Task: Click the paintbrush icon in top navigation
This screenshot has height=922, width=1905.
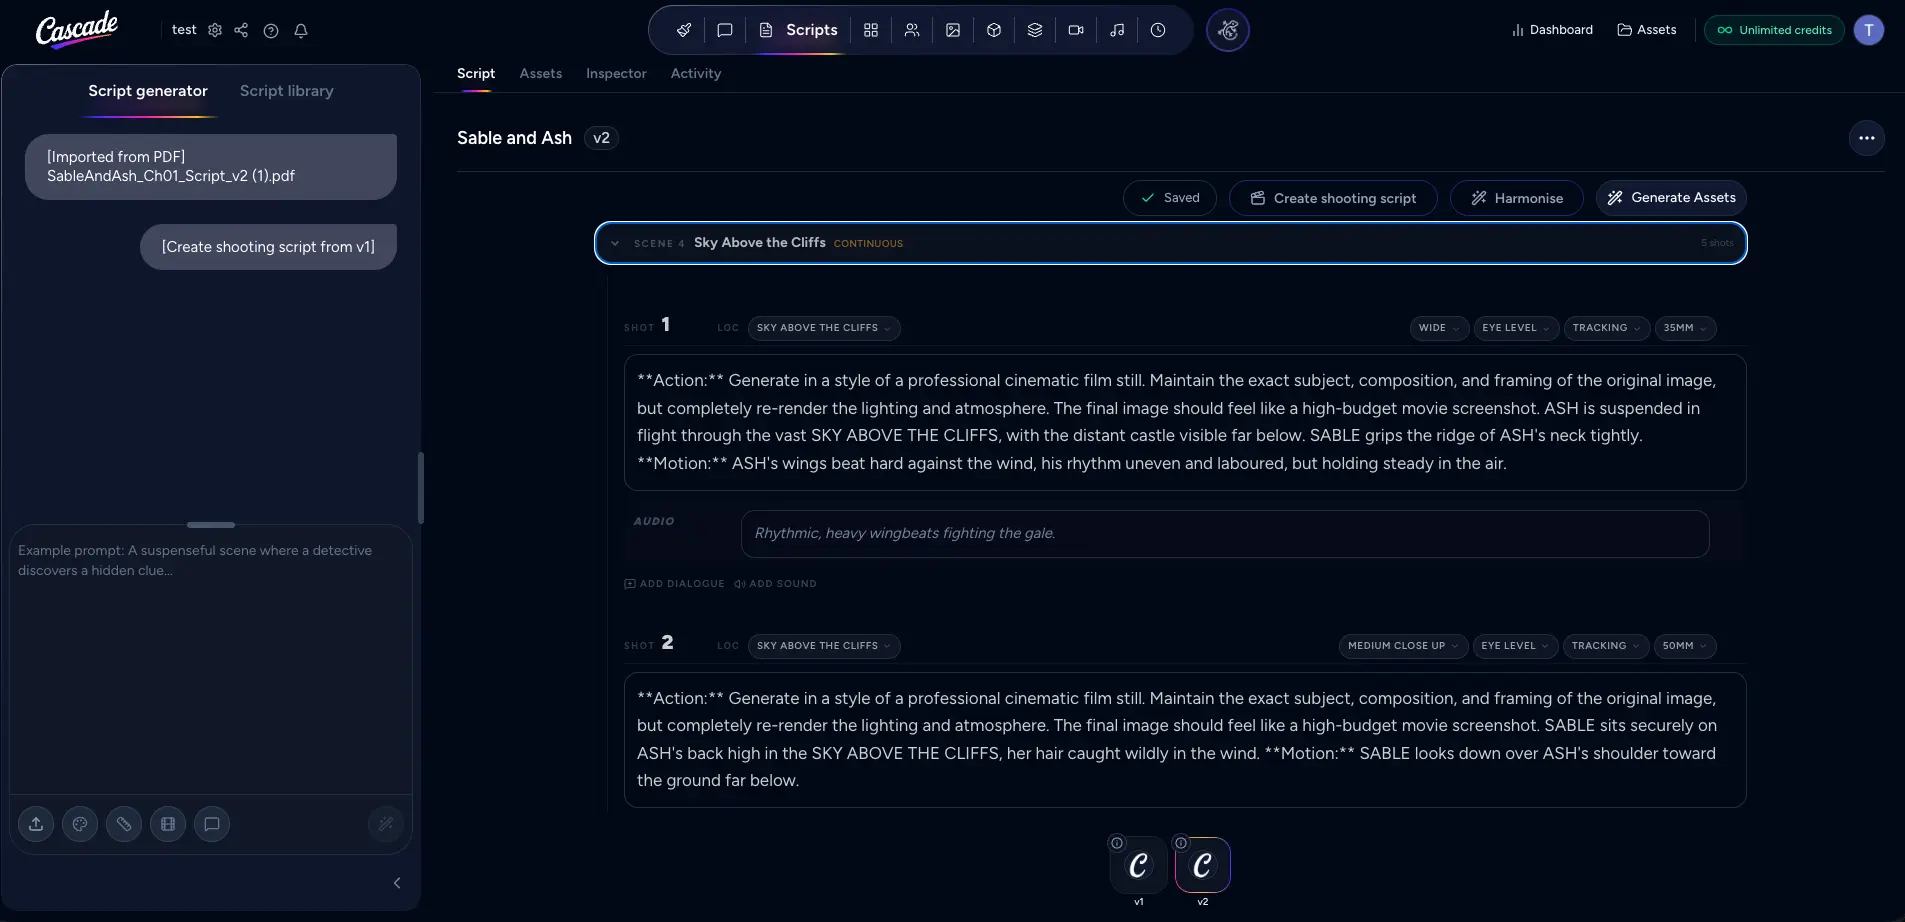Action: point(684,30)
